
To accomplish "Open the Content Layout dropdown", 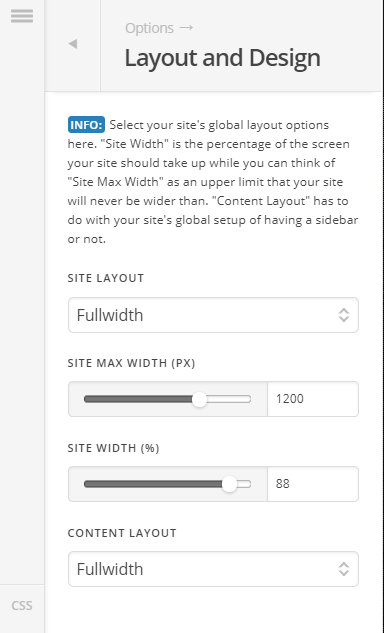I will 213,569.
